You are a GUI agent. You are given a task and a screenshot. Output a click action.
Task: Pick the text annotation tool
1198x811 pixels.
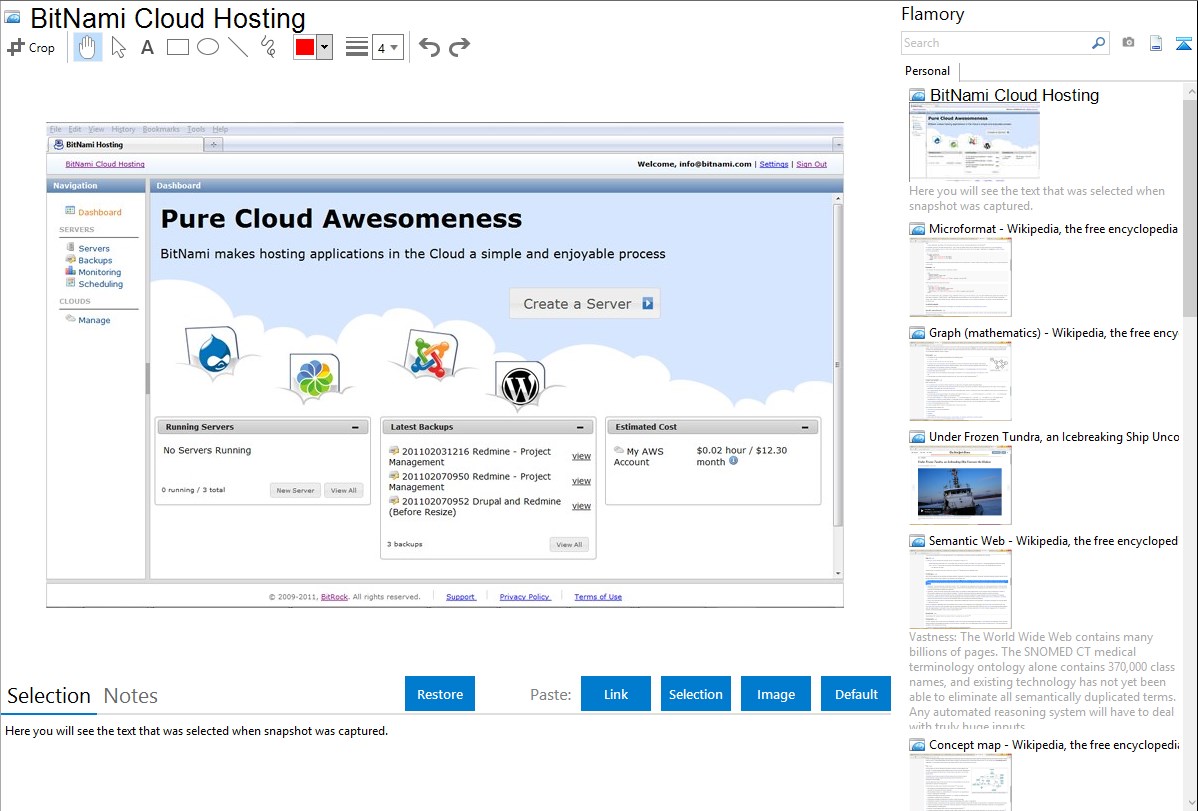click(x=147, y=47)
